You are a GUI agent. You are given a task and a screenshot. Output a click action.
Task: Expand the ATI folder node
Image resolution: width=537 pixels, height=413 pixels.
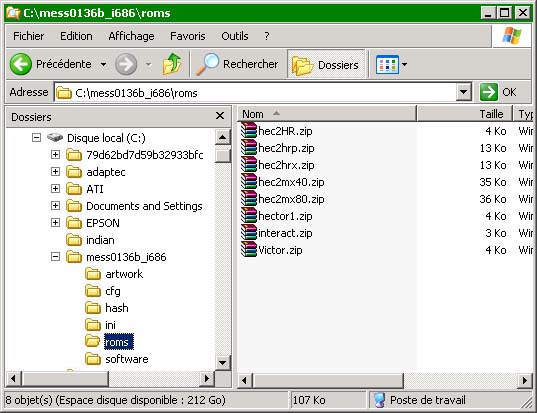(55, 188)
